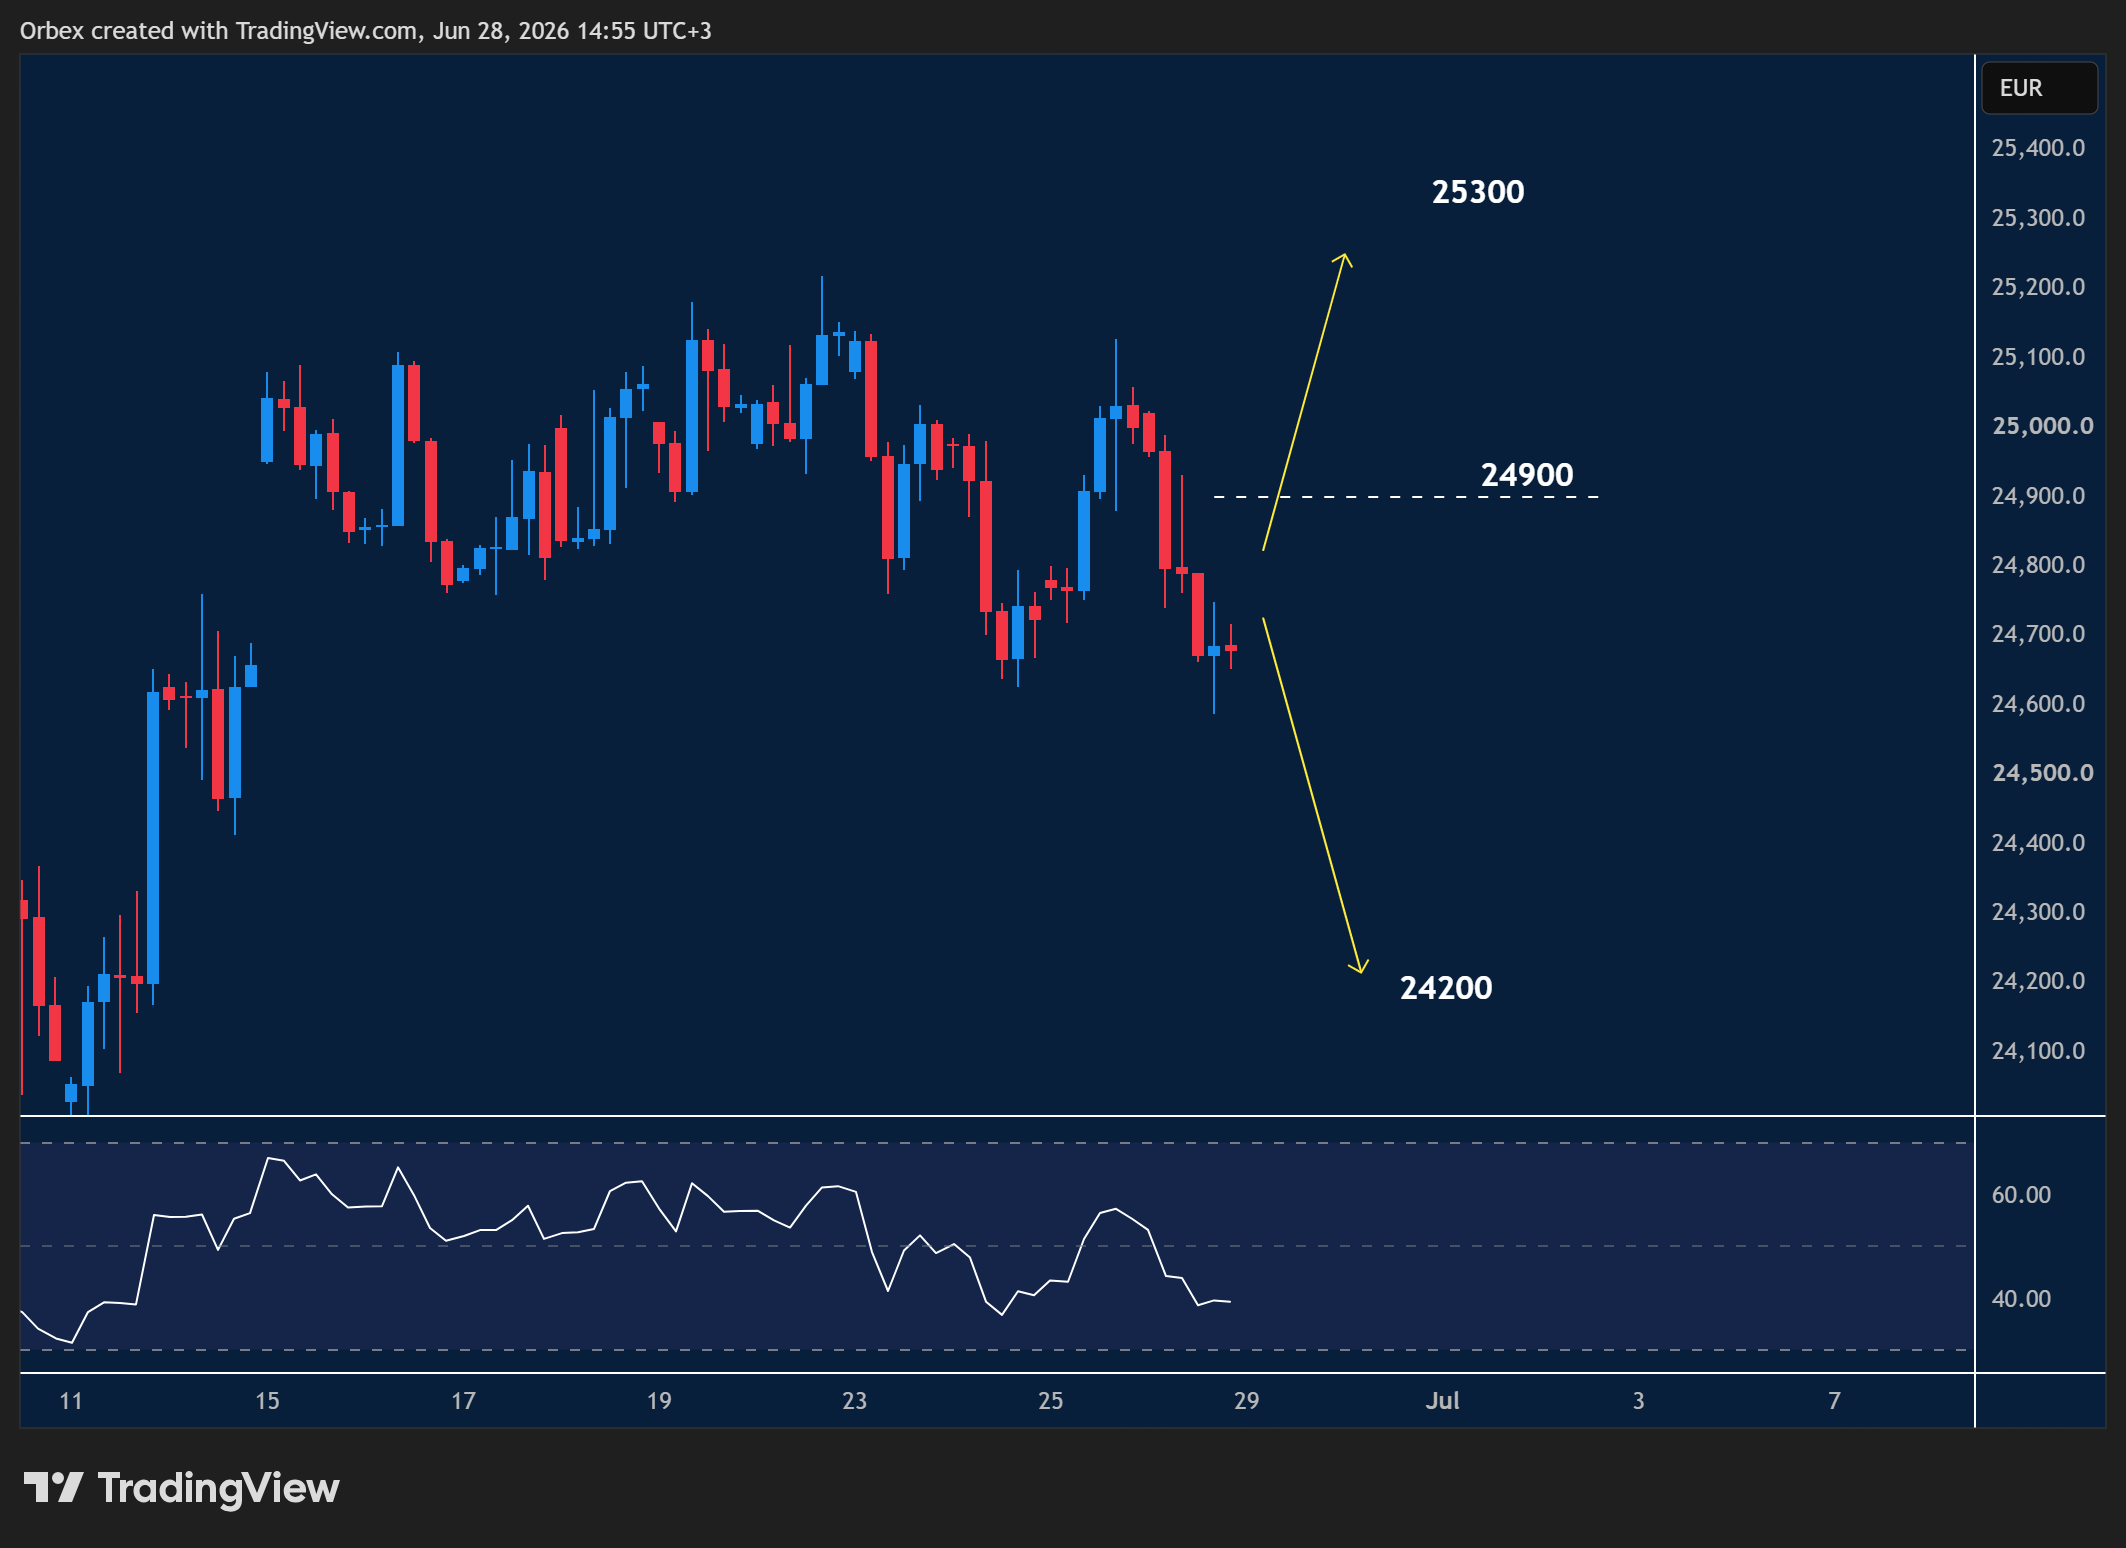The height and width of the screenshot is (1548, 2126).
Task: Click the 24,300.0 price axis label
Action: 2038,912
